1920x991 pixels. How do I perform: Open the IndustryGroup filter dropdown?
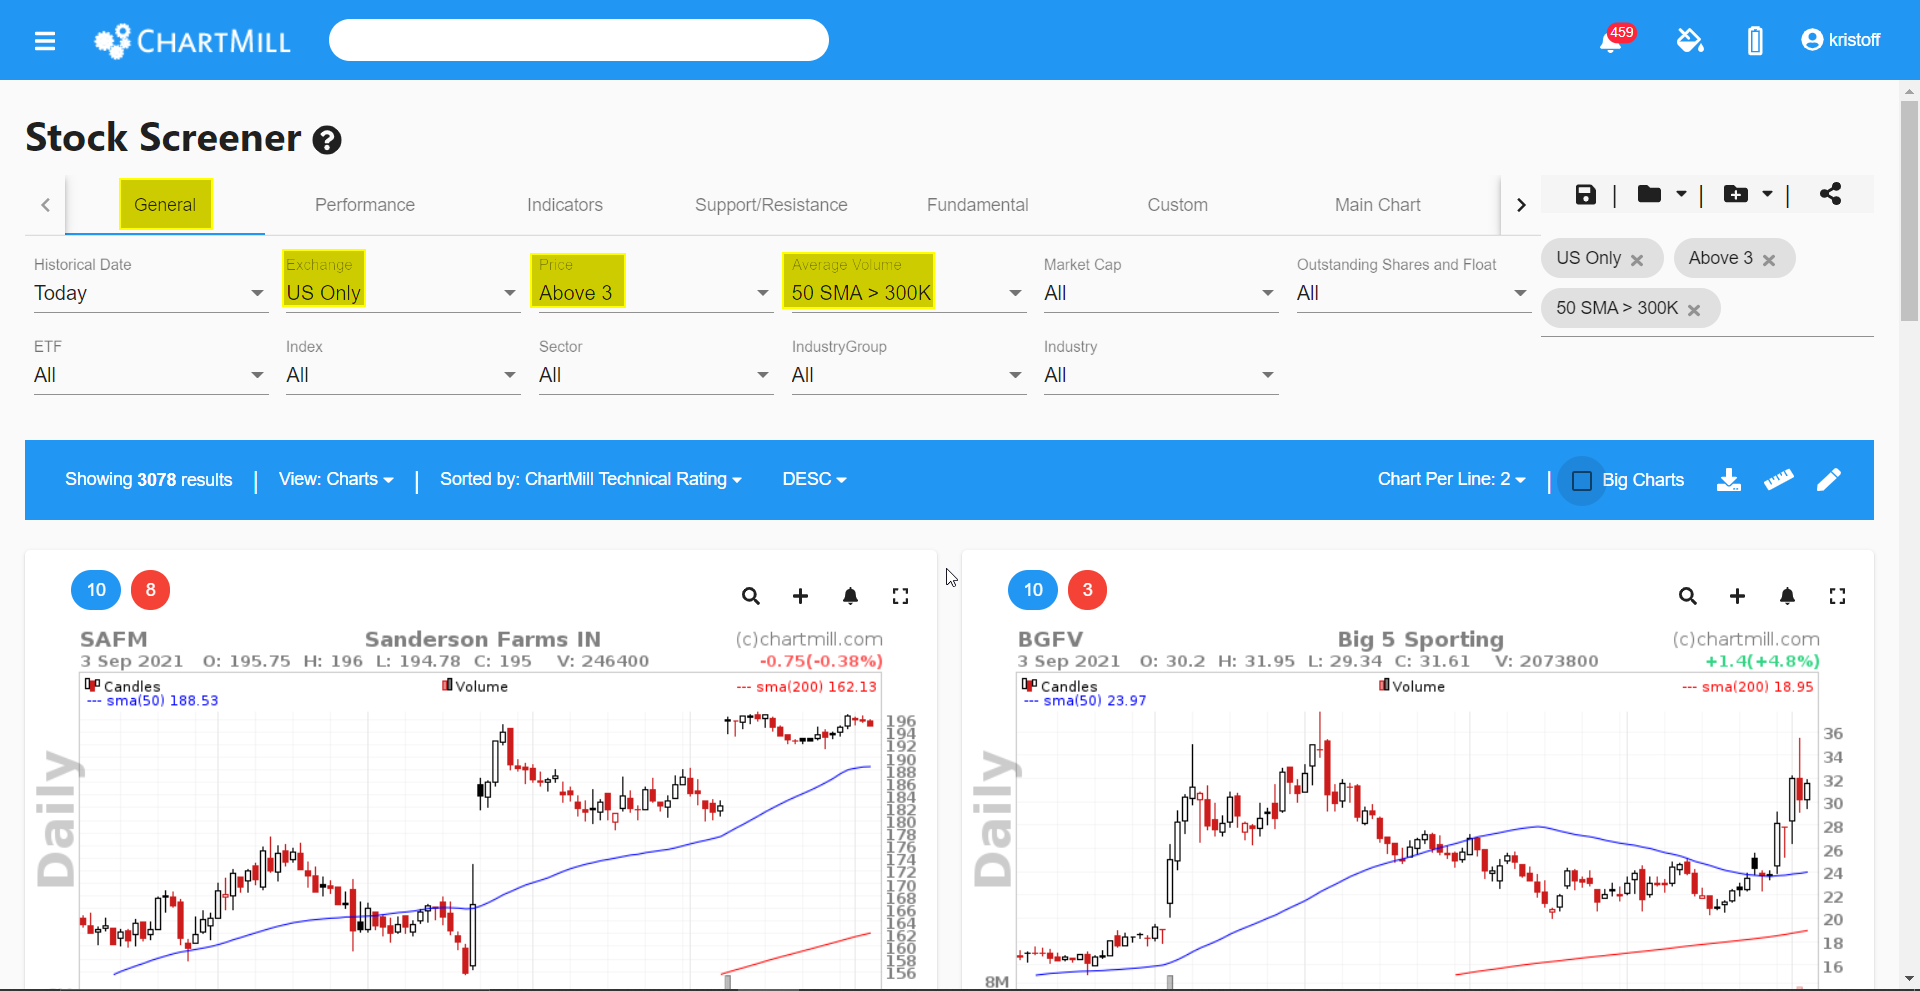(x=909, y=375)
